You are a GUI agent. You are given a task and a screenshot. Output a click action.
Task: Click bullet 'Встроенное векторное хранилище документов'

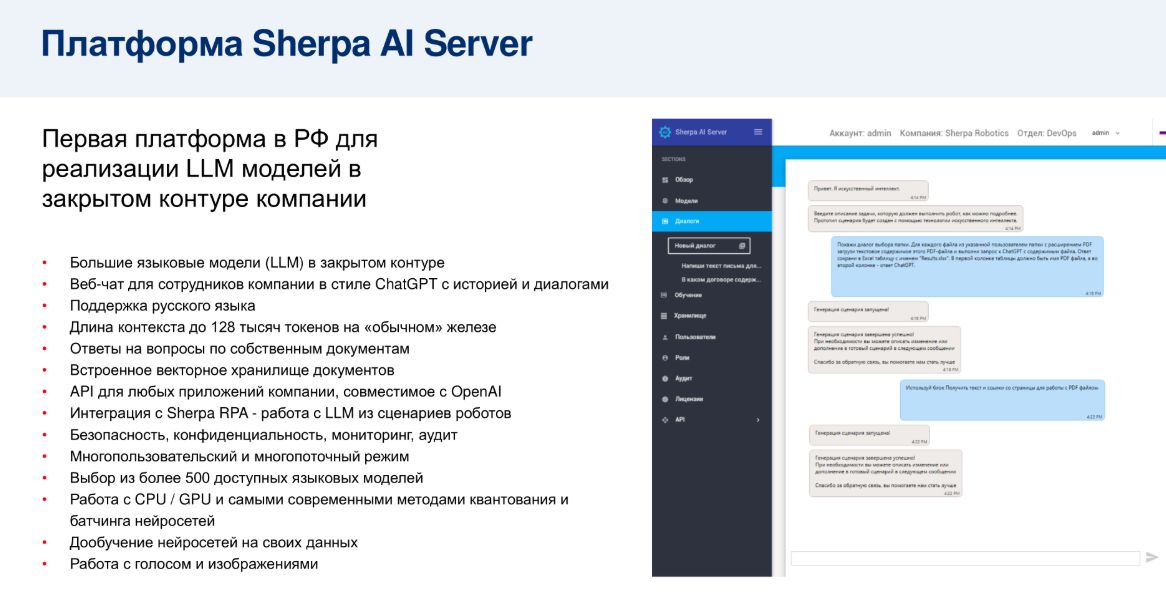232,370
